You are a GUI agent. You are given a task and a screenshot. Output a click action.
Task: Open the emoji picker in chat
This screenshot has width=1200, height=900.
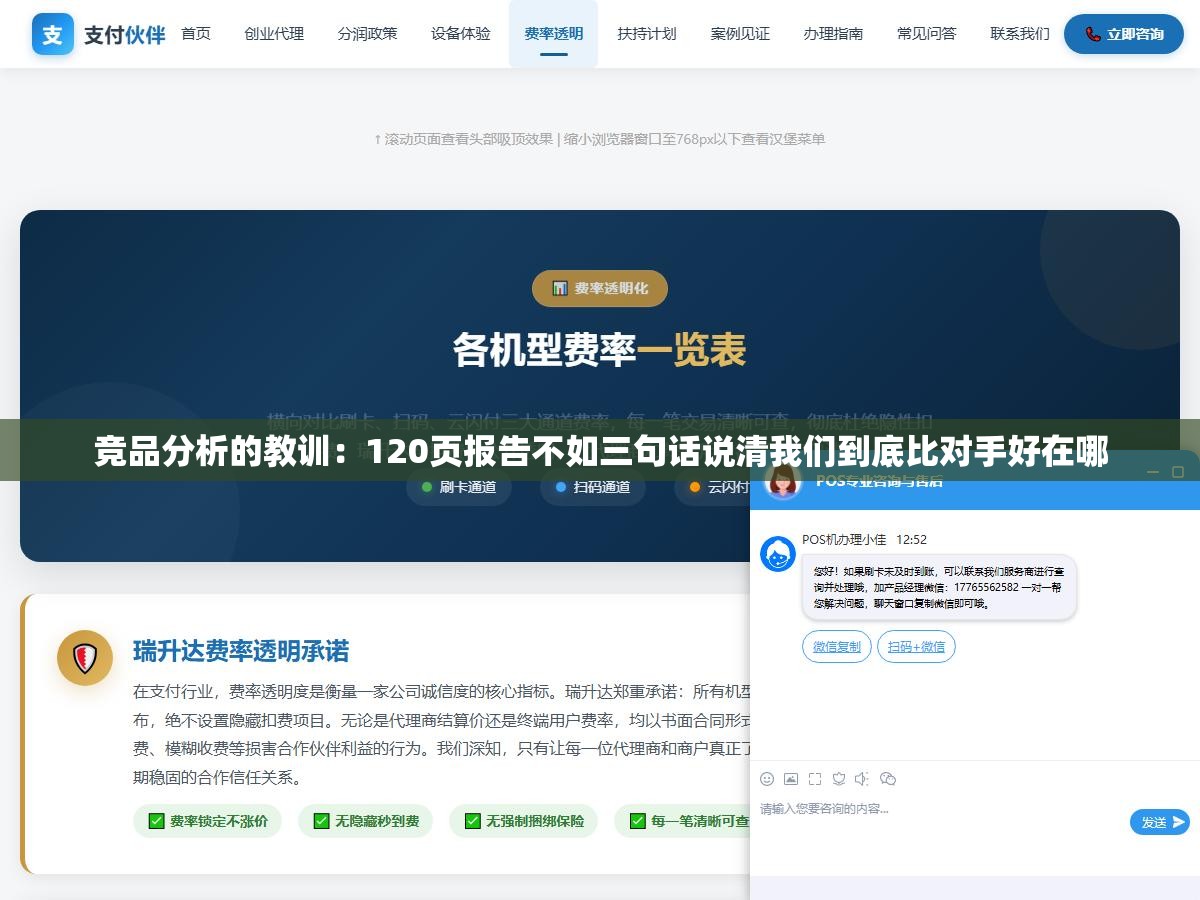767,779
